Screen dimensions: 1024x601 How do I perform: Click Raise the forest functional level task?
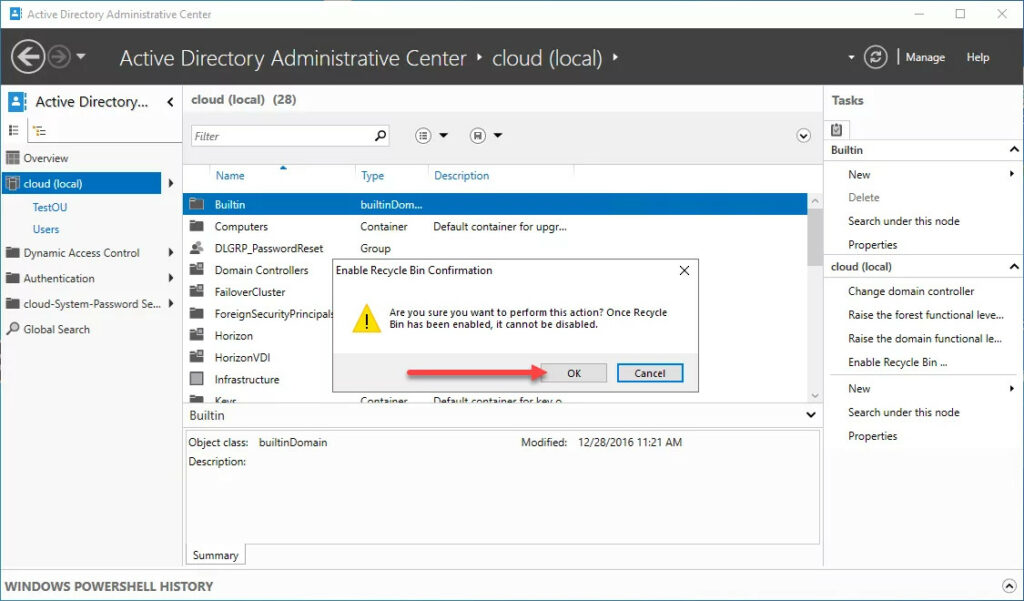925,315
